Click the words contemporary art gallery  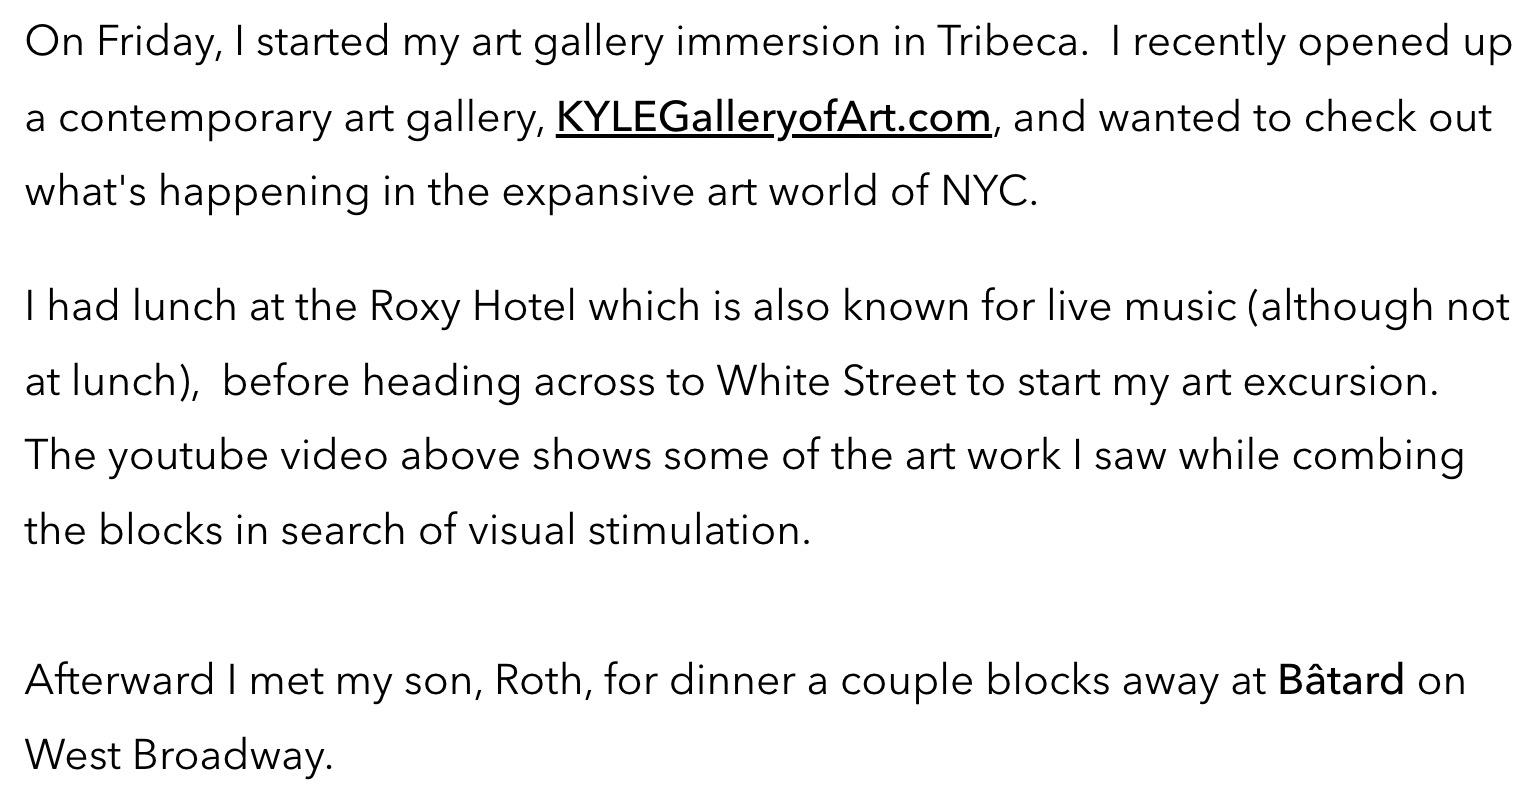click(300, 118)
